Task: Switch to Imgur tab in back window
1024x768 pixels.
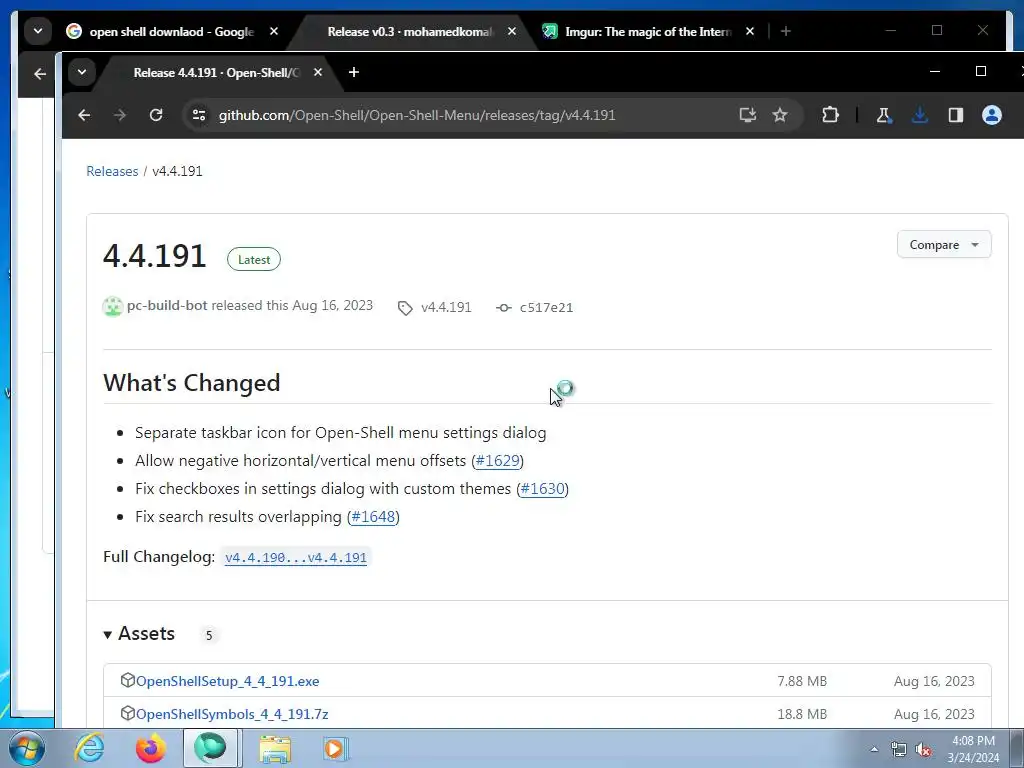Action: point(647,31)
